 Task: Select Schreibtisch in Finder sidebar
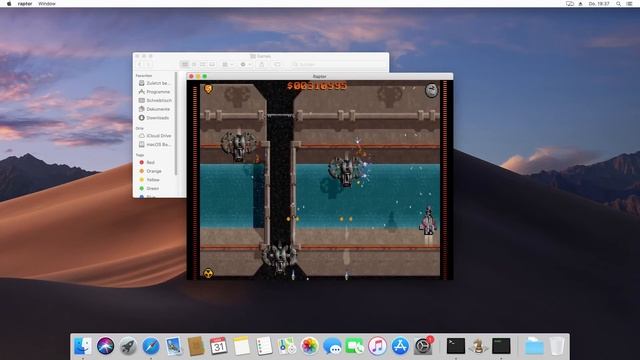[x=155, y=100]
